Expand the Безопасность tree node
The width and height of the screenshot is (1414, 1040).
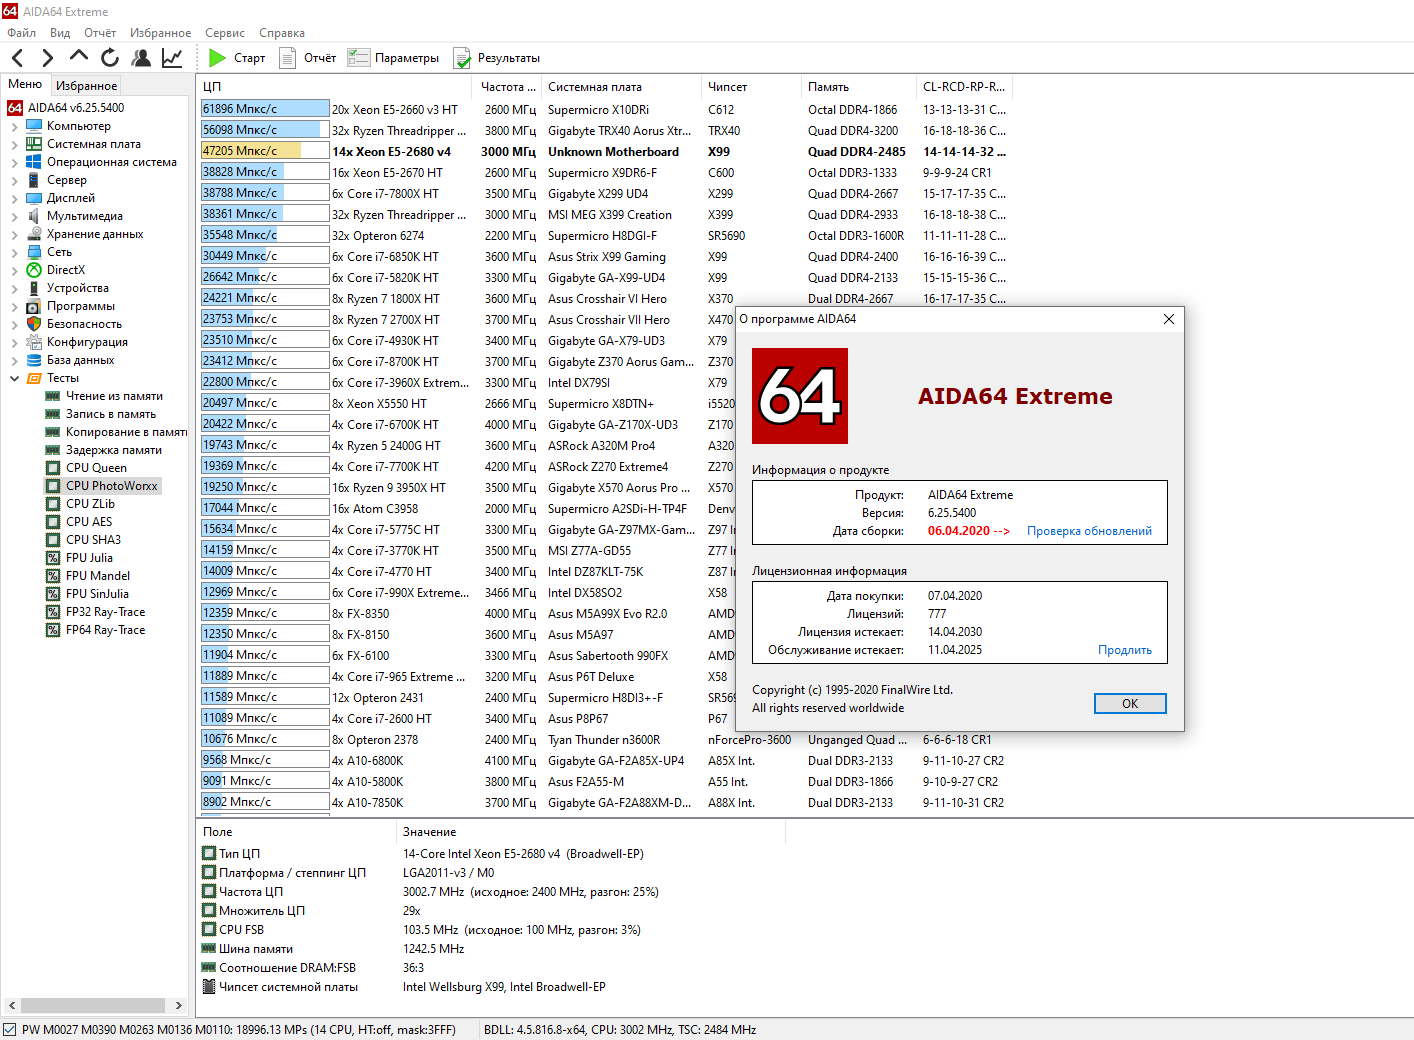pyautogui.click(x=14, y=324)
